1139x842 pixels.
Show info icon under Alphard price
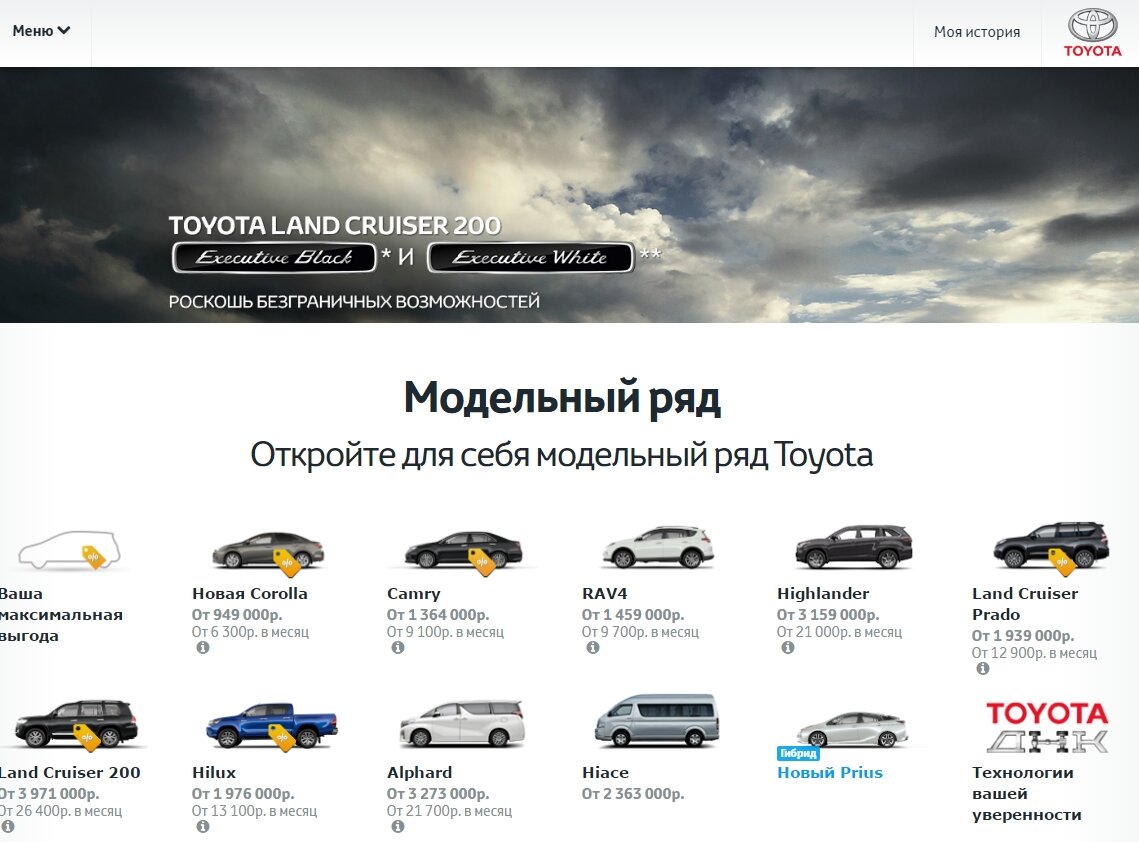[397, 826]
